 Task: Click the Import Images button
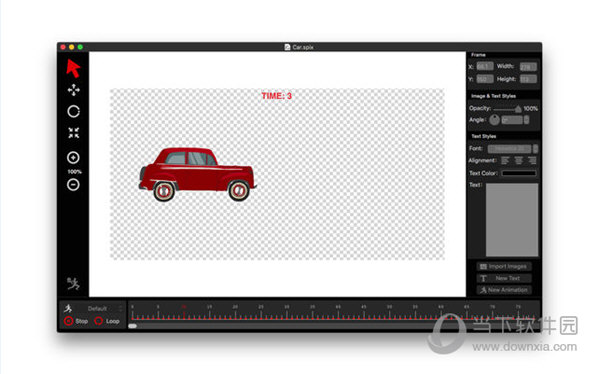click(504, 266)
